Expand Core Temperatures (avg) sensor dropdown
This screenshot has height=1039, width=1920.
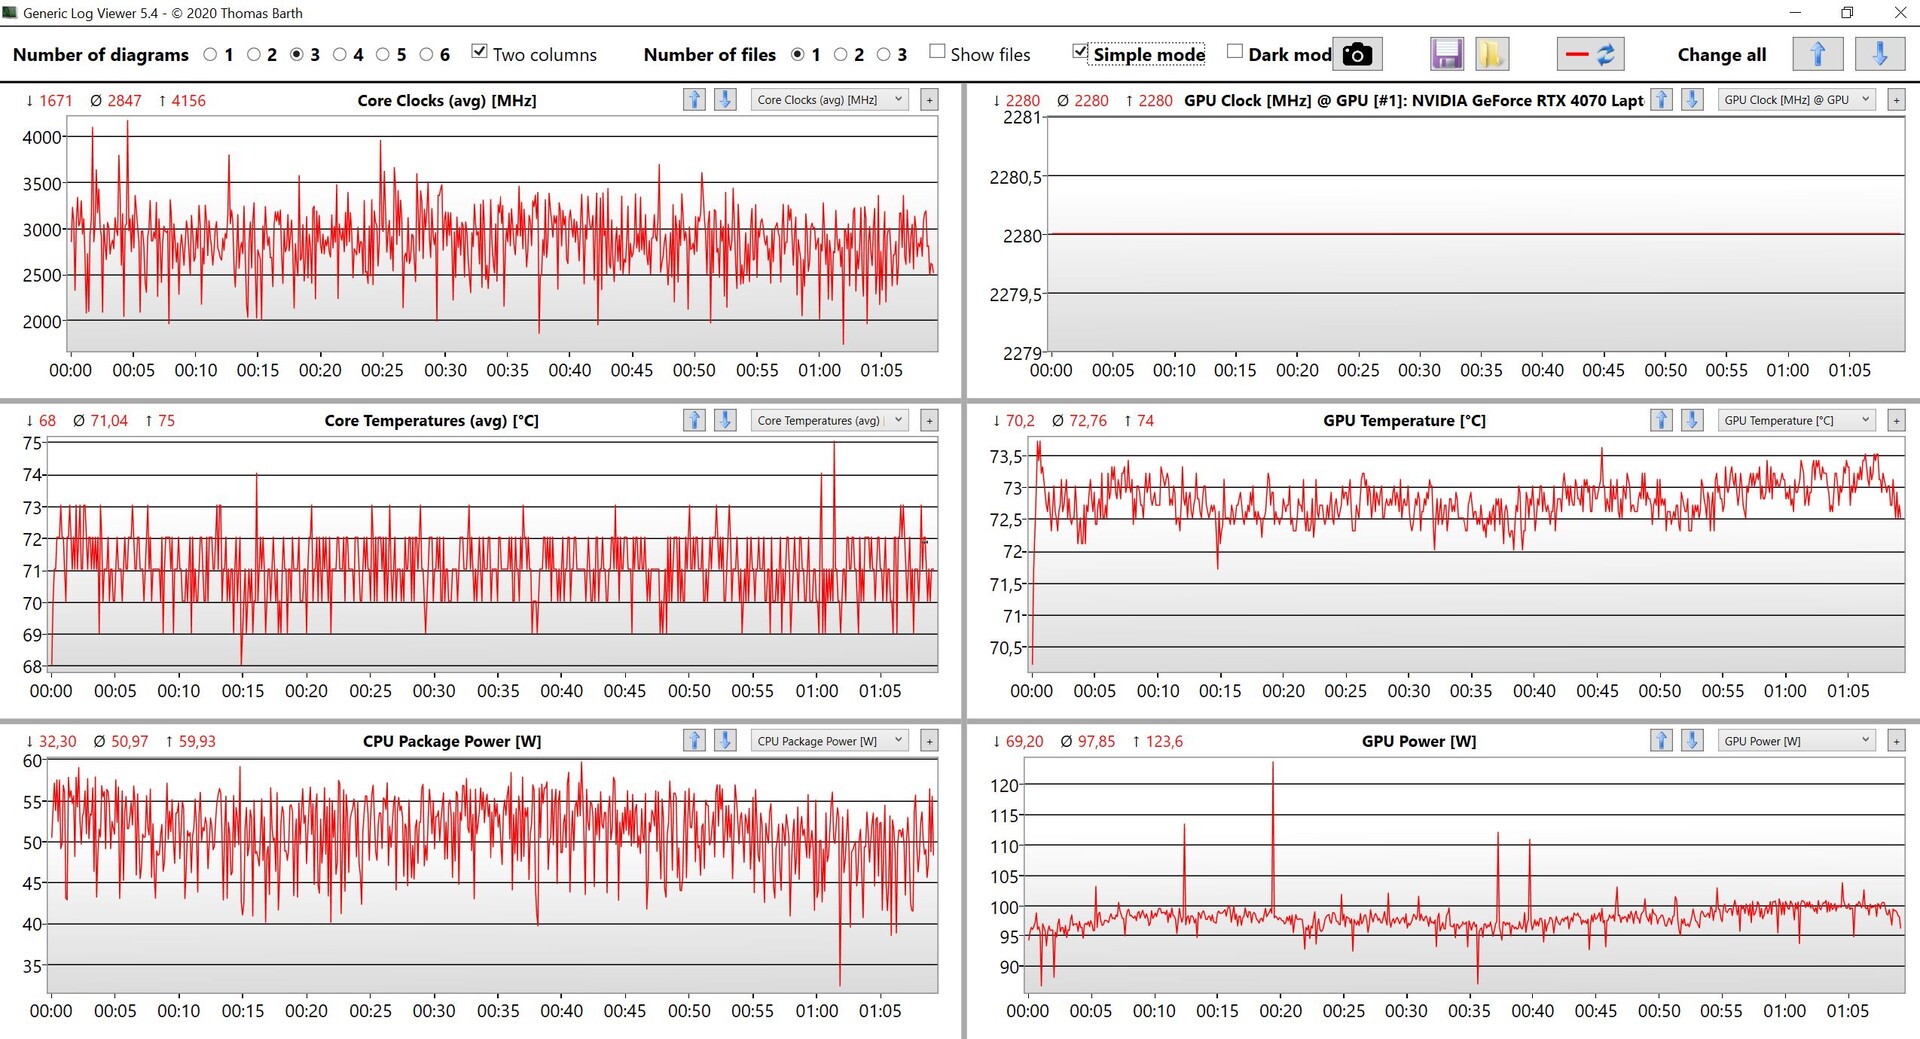point(829,421)
